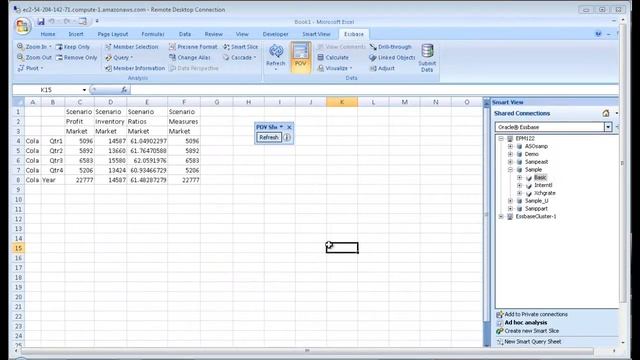Open the Data ribbon tab
Viewport: 640px width, 360px height.
click(x=185, y=34)
